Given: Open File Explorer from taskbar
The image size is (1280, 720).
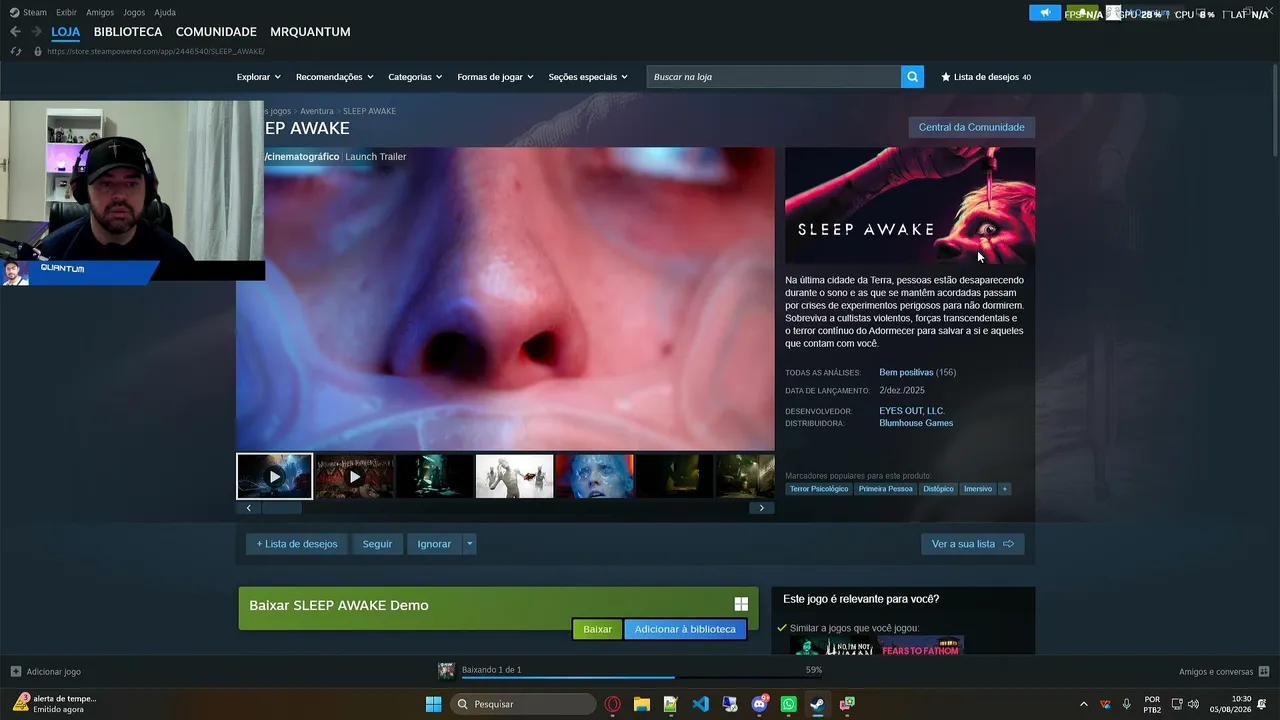Looking at the screenshot, I should (642, 704).
